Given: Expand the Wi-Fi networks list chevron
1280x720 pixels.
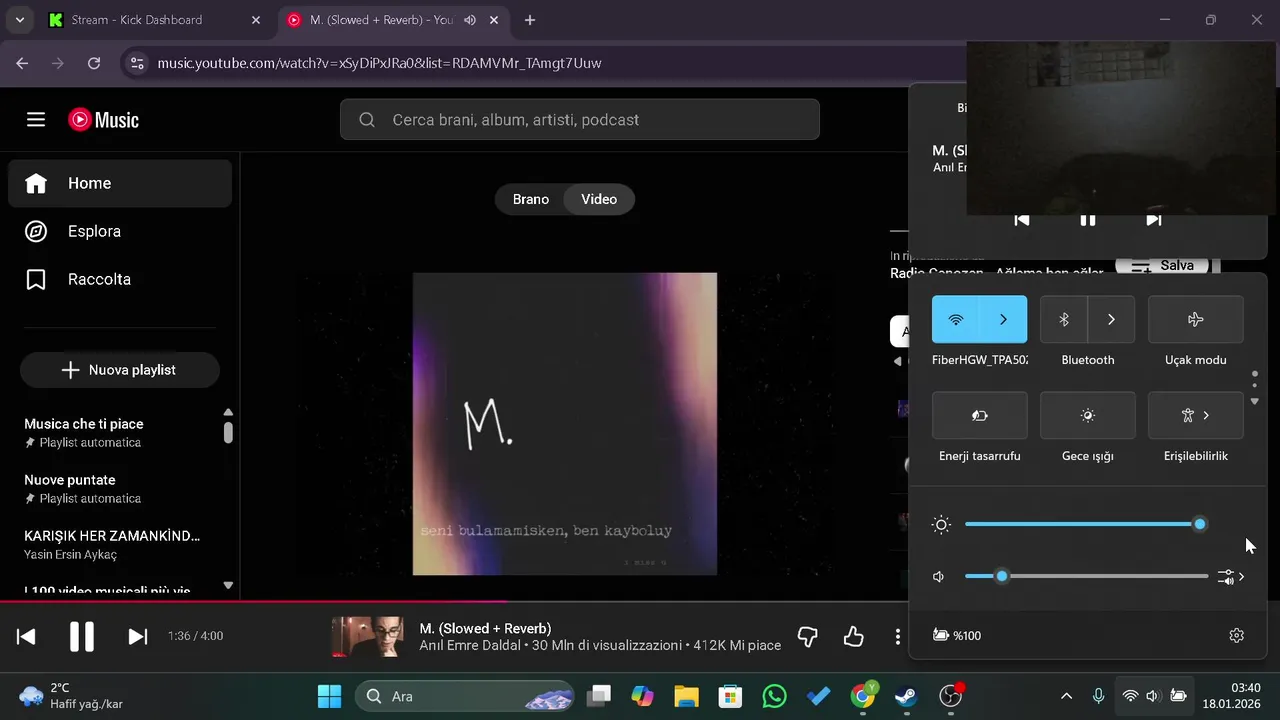Looking at the screenshot, I should [1003, 320].
